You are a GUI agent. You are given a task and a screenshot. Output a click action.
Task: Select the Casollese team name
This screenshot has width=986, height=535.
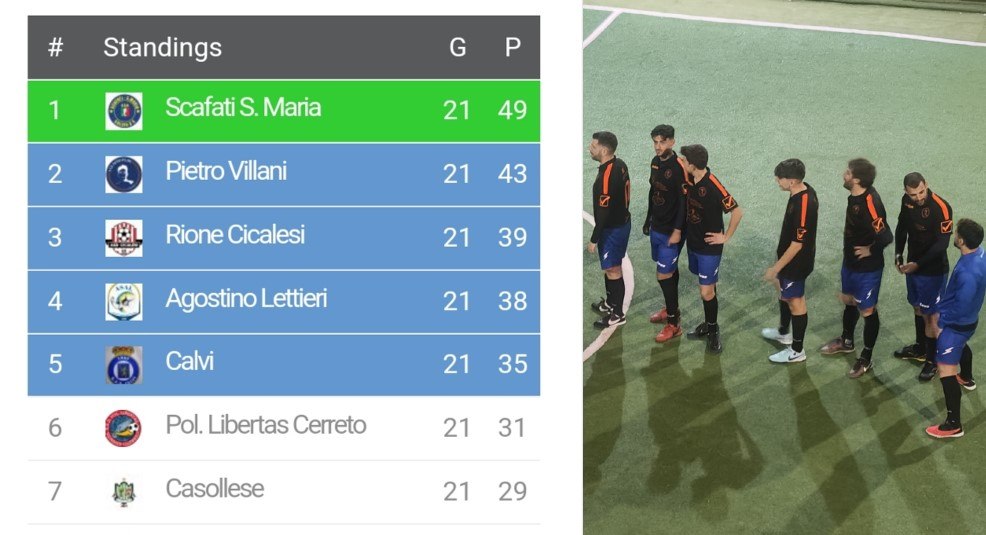click(214, 489)
